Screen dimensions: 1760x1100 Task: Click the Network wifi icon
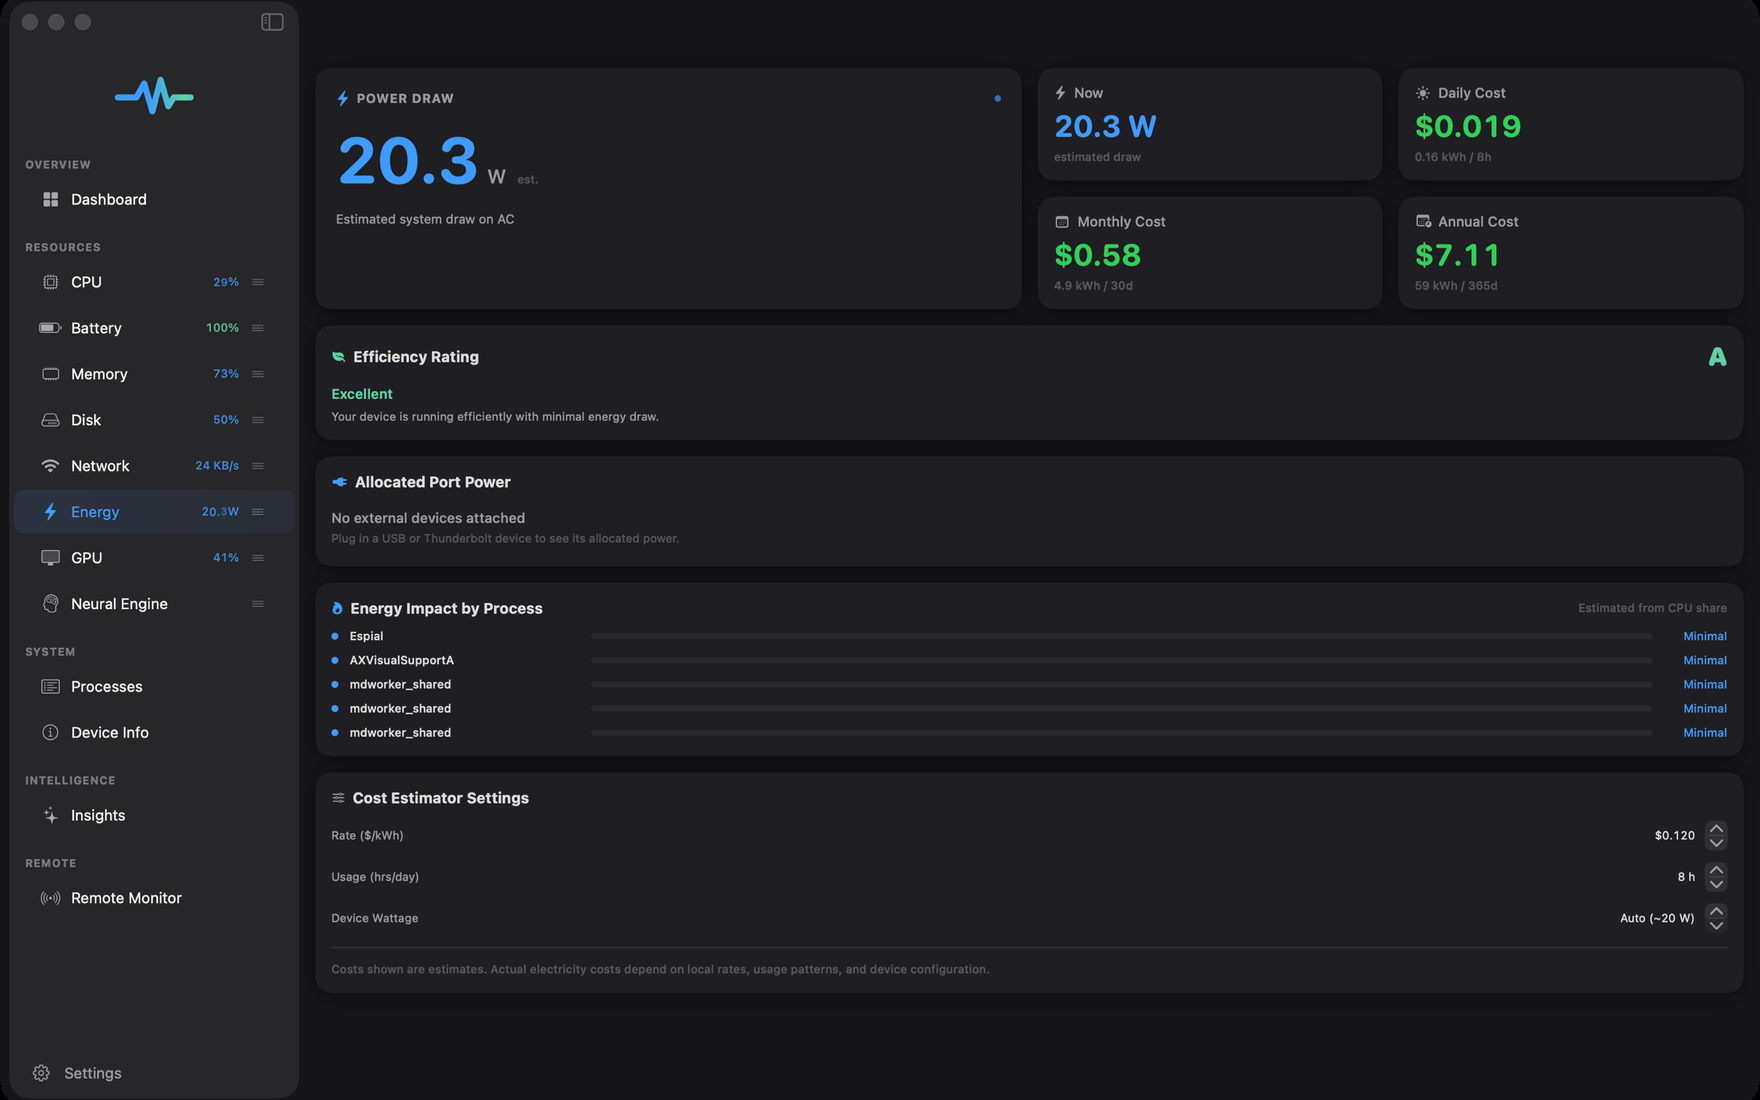(x=50, y=466)
